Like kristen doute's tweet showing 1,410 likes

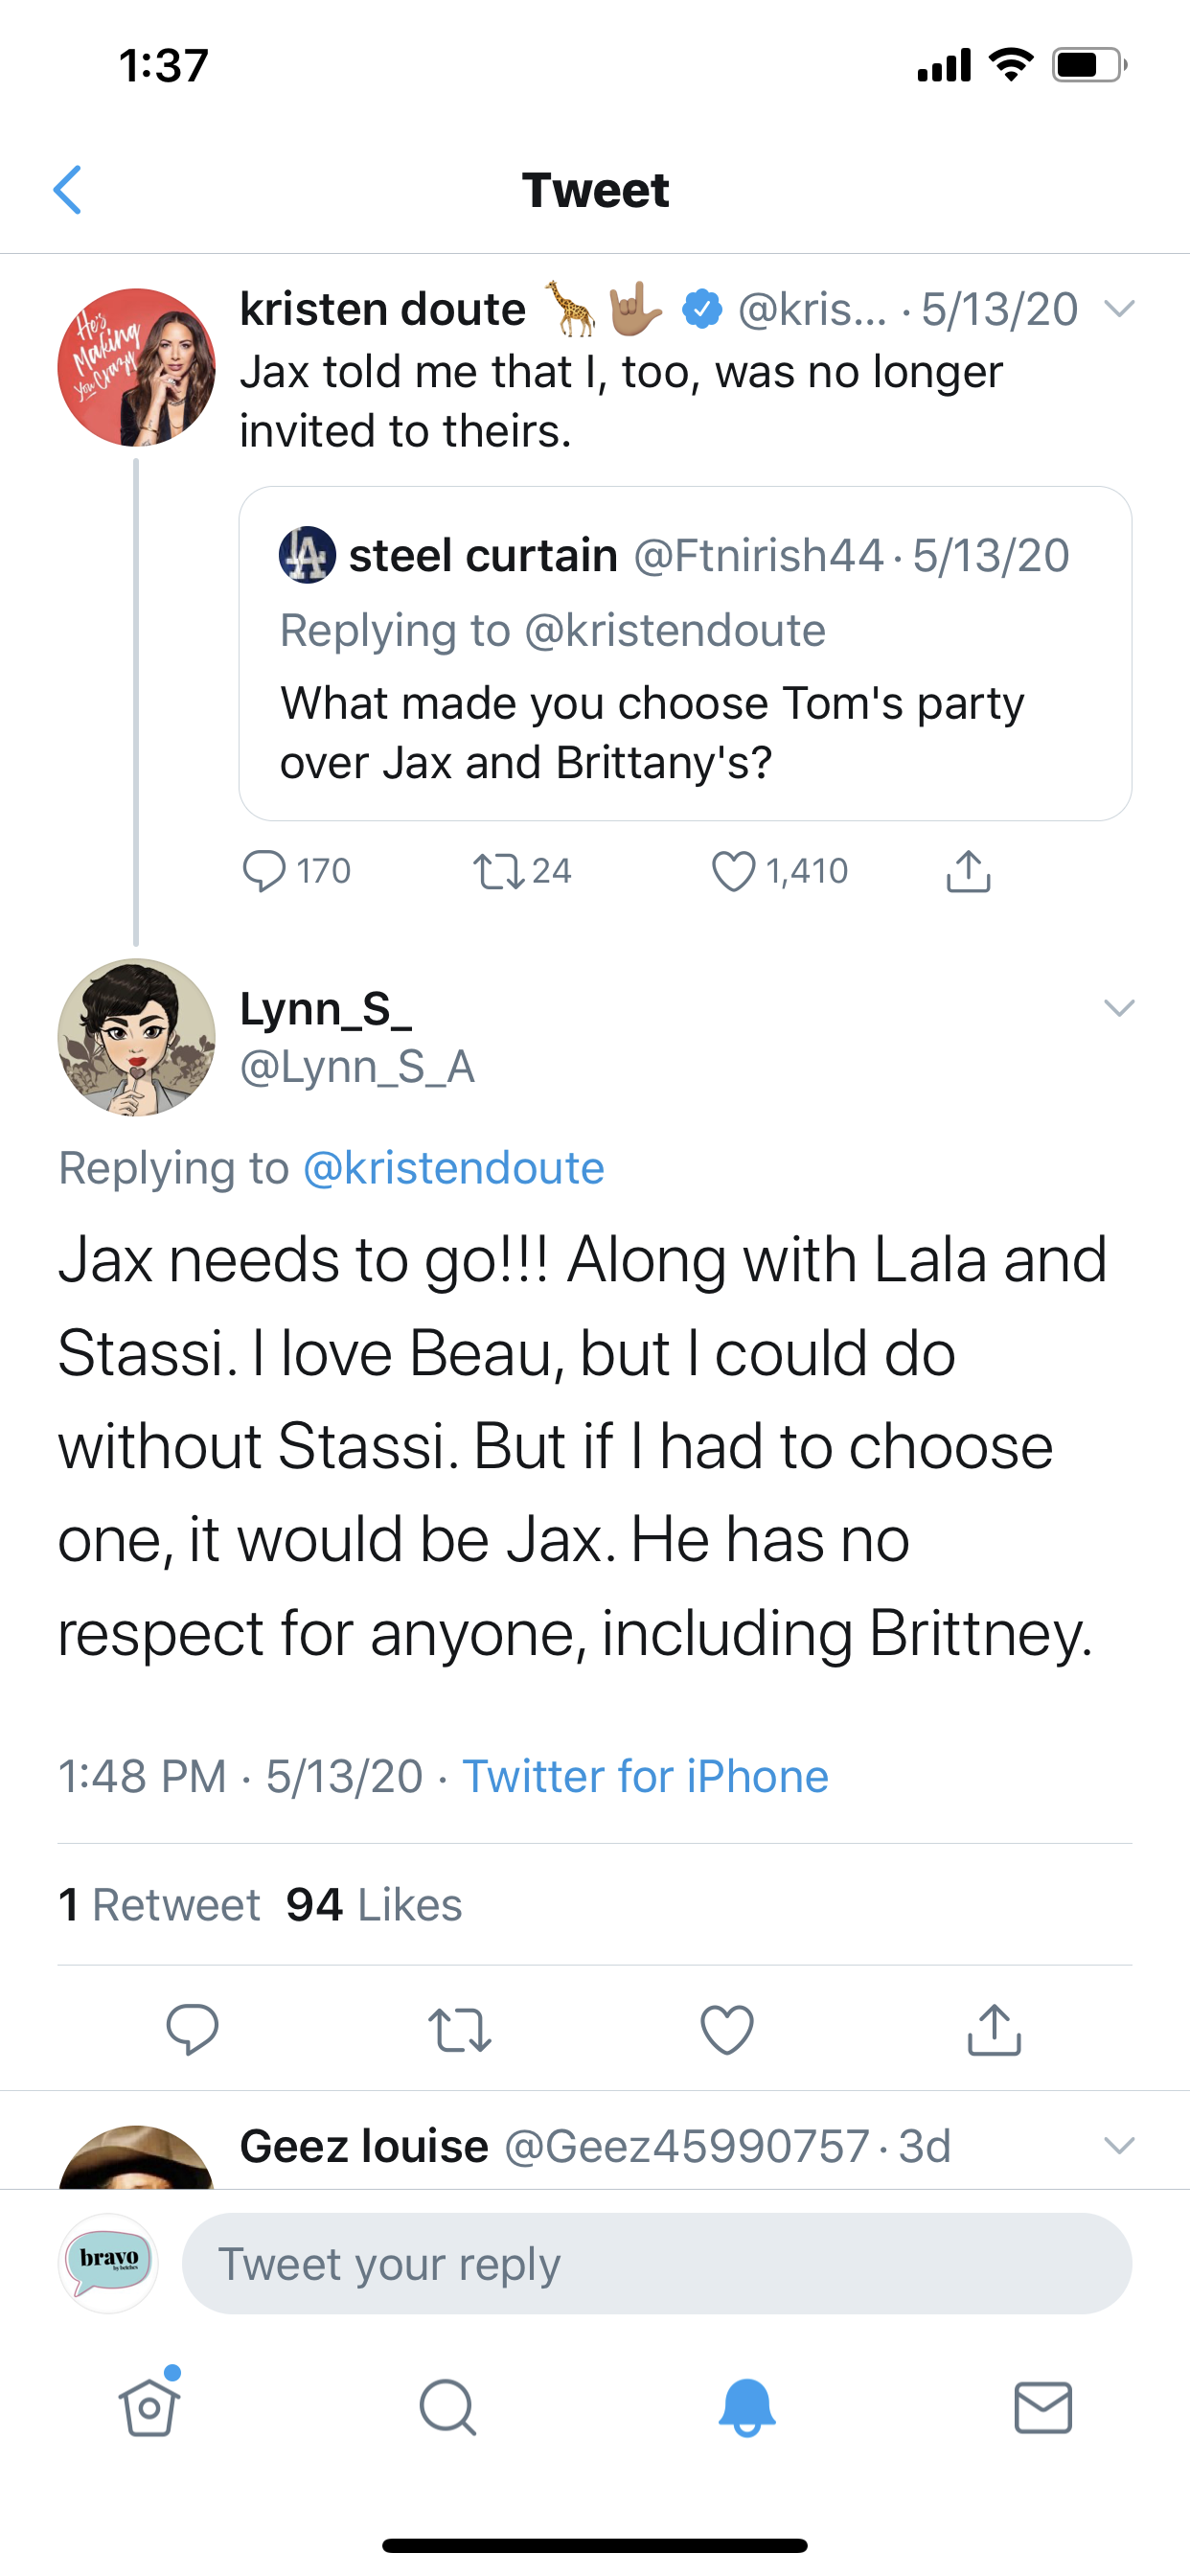coord(735,870)
